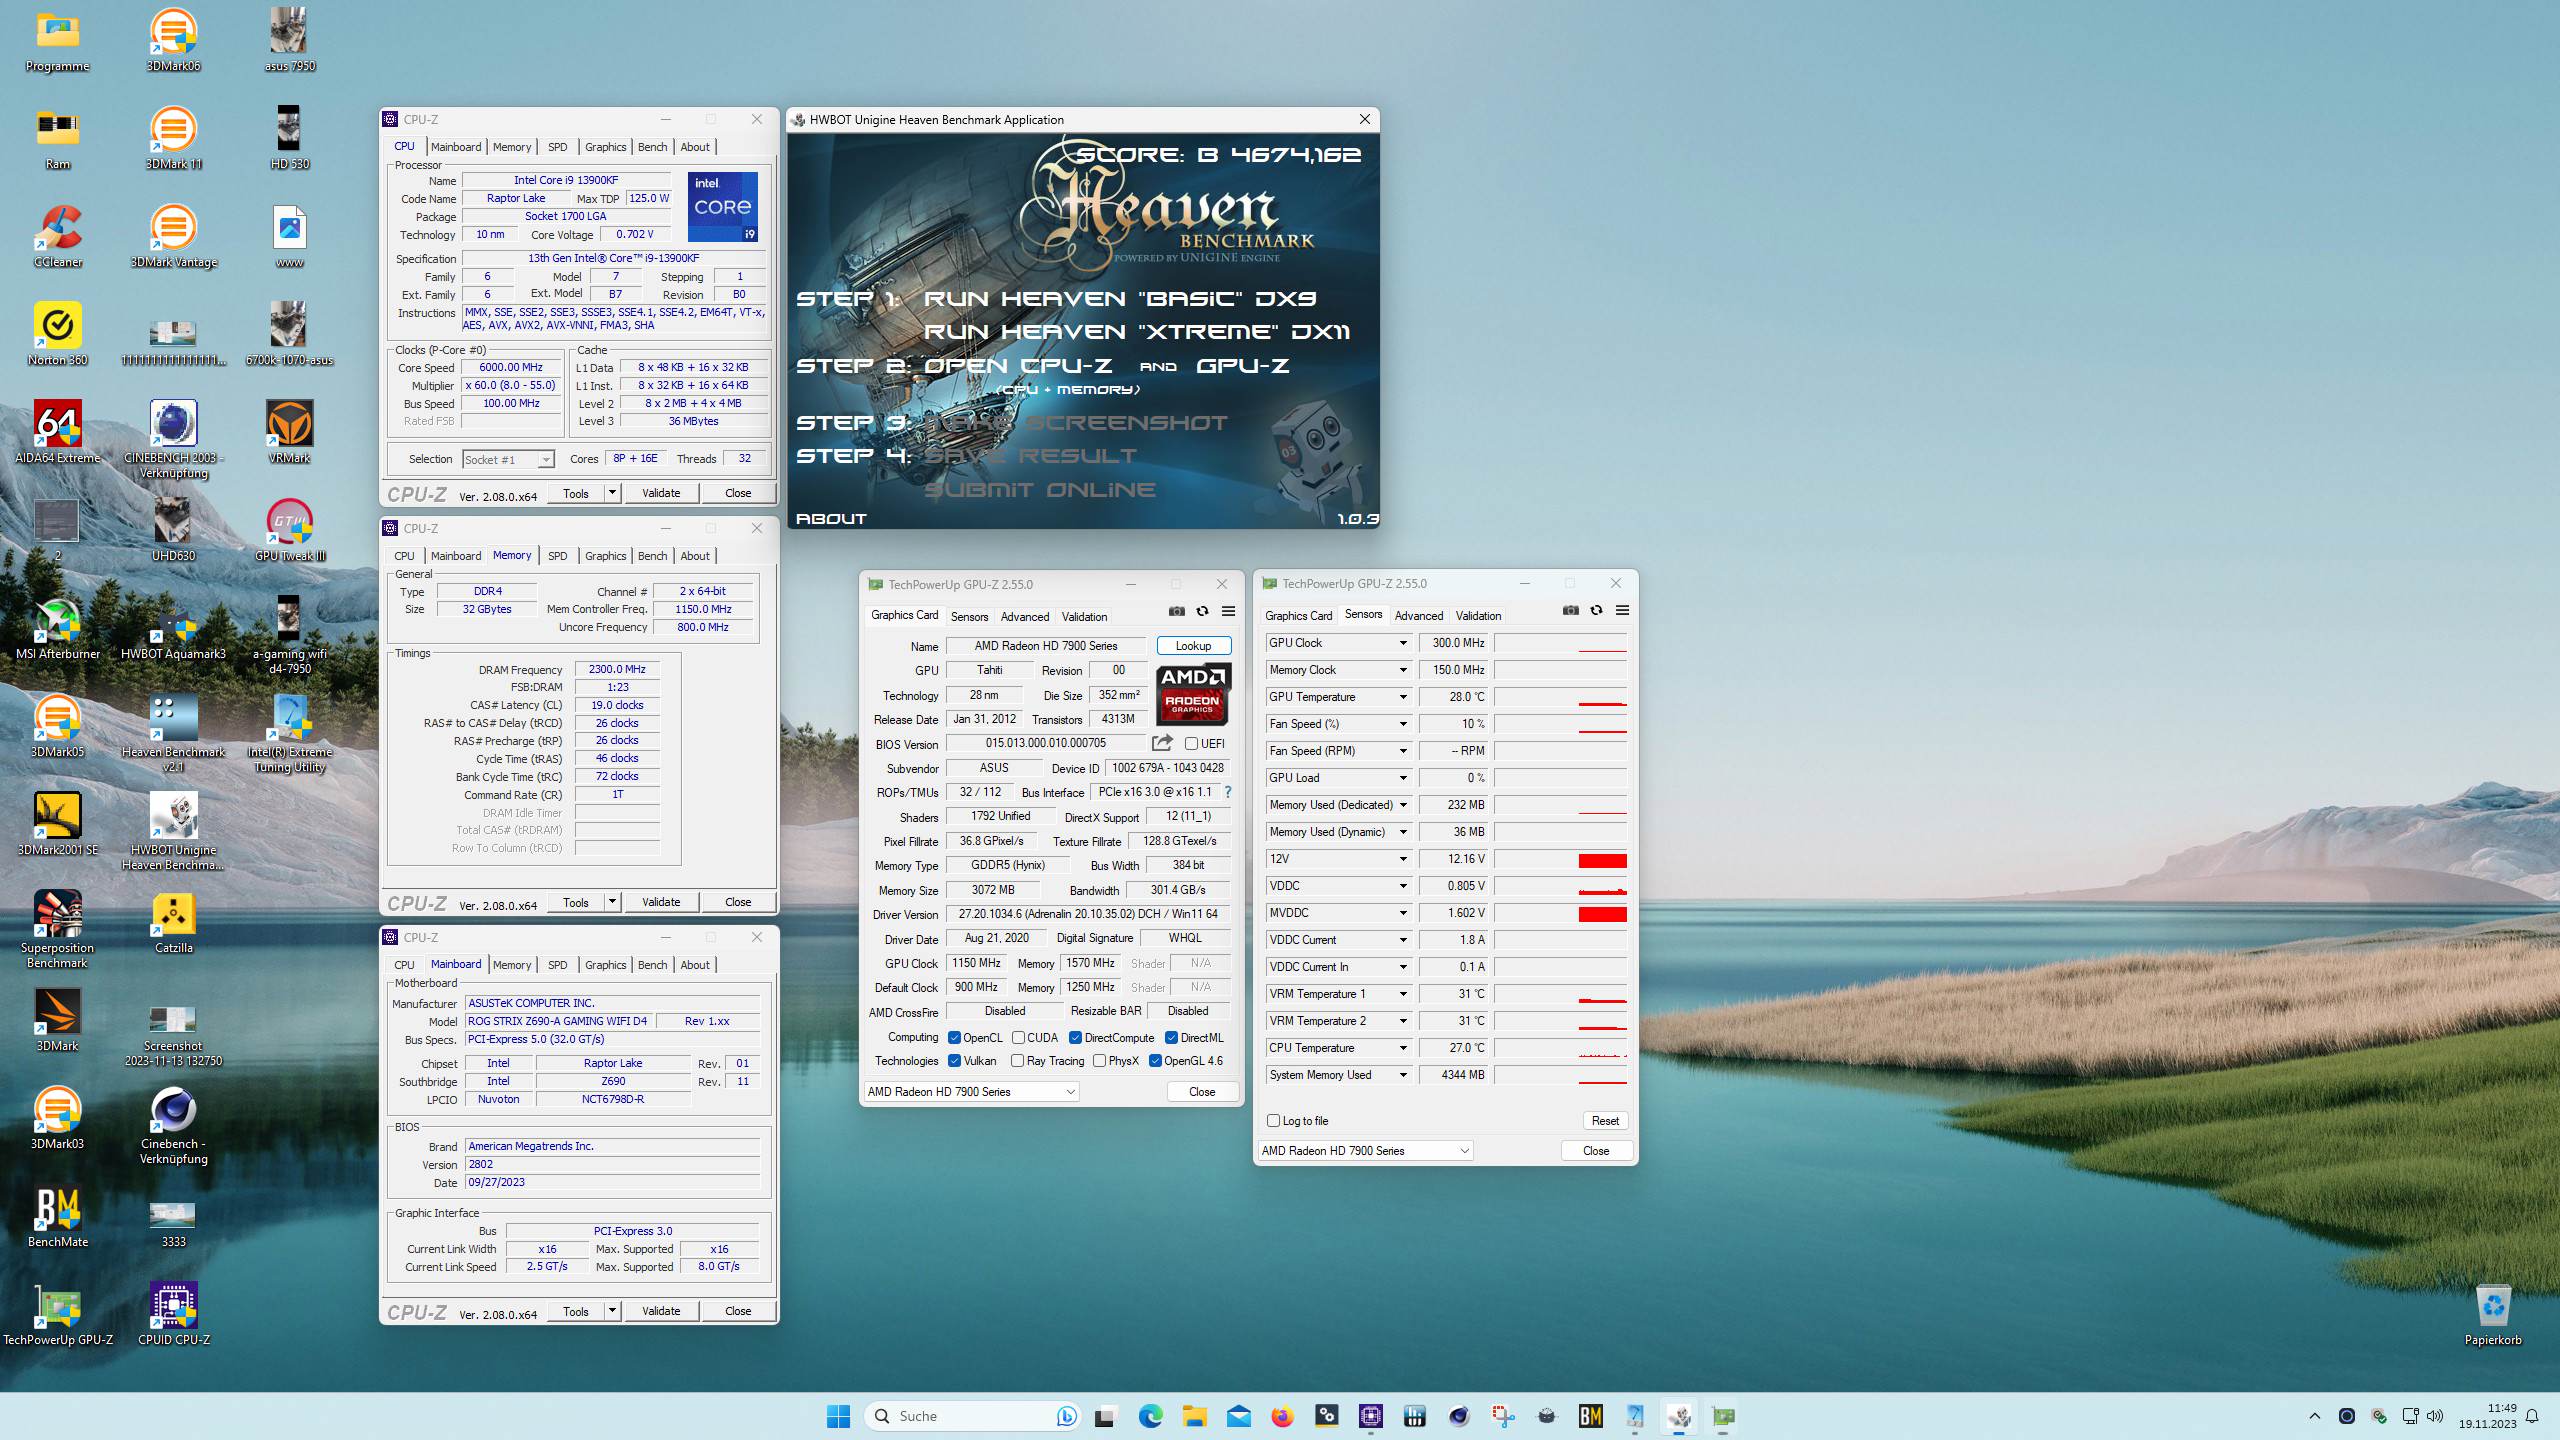Toggle the PhysX checkbox

[1099, 1061]
